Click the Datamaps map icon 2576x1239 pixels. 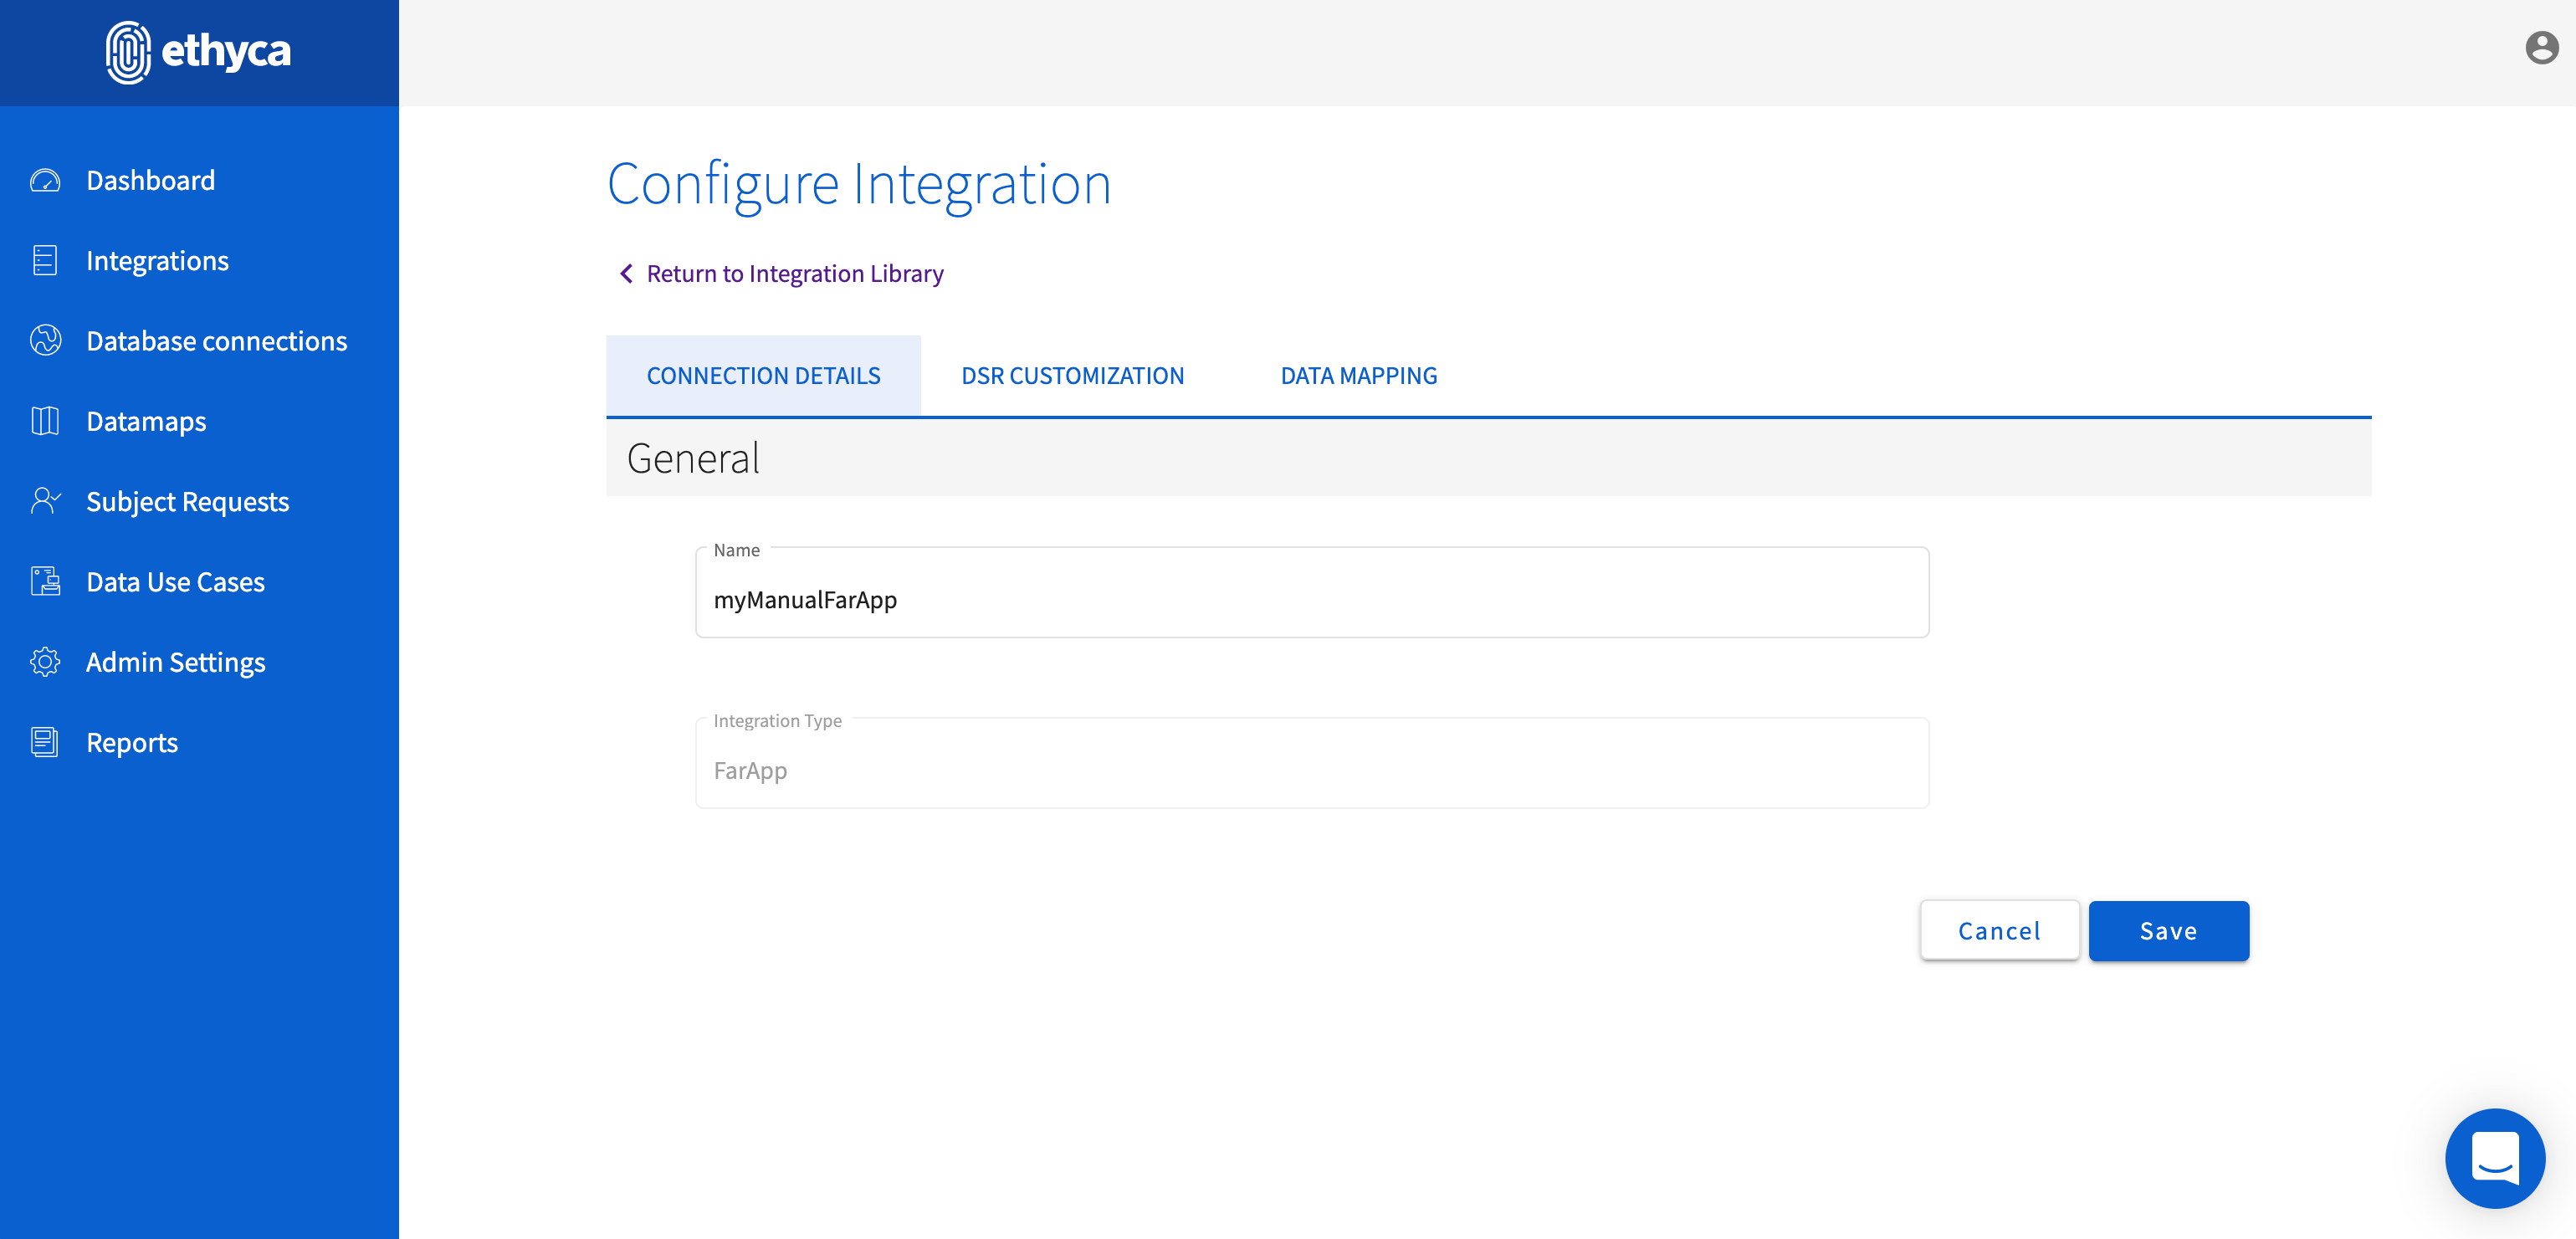pos(45,421)
